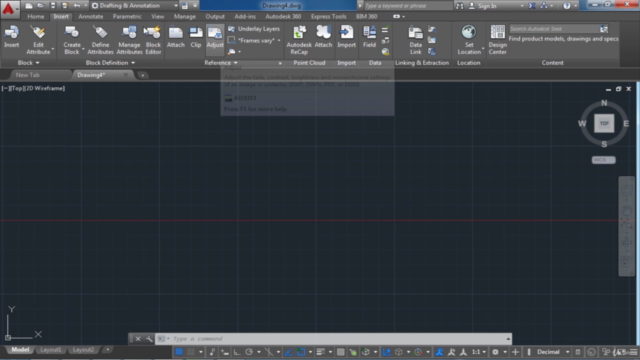Viewport: 640px width, 360px height.
Task: Select the Clip tool
Action: pos(196,37)
